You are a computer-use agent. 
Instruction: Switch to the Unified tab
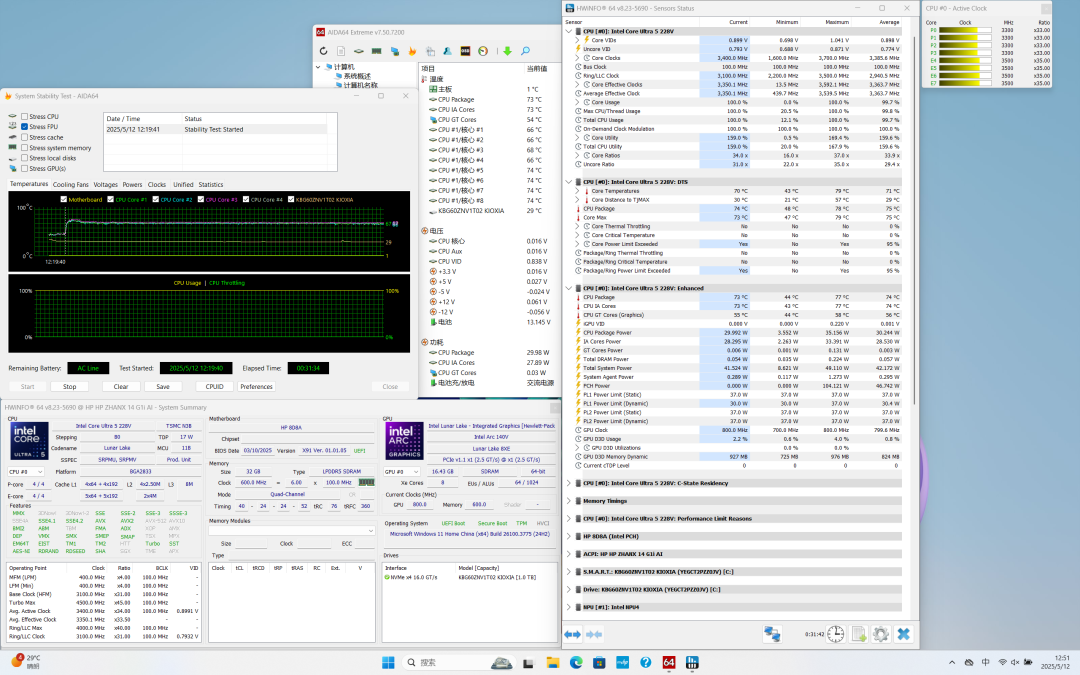click(183, 185)
